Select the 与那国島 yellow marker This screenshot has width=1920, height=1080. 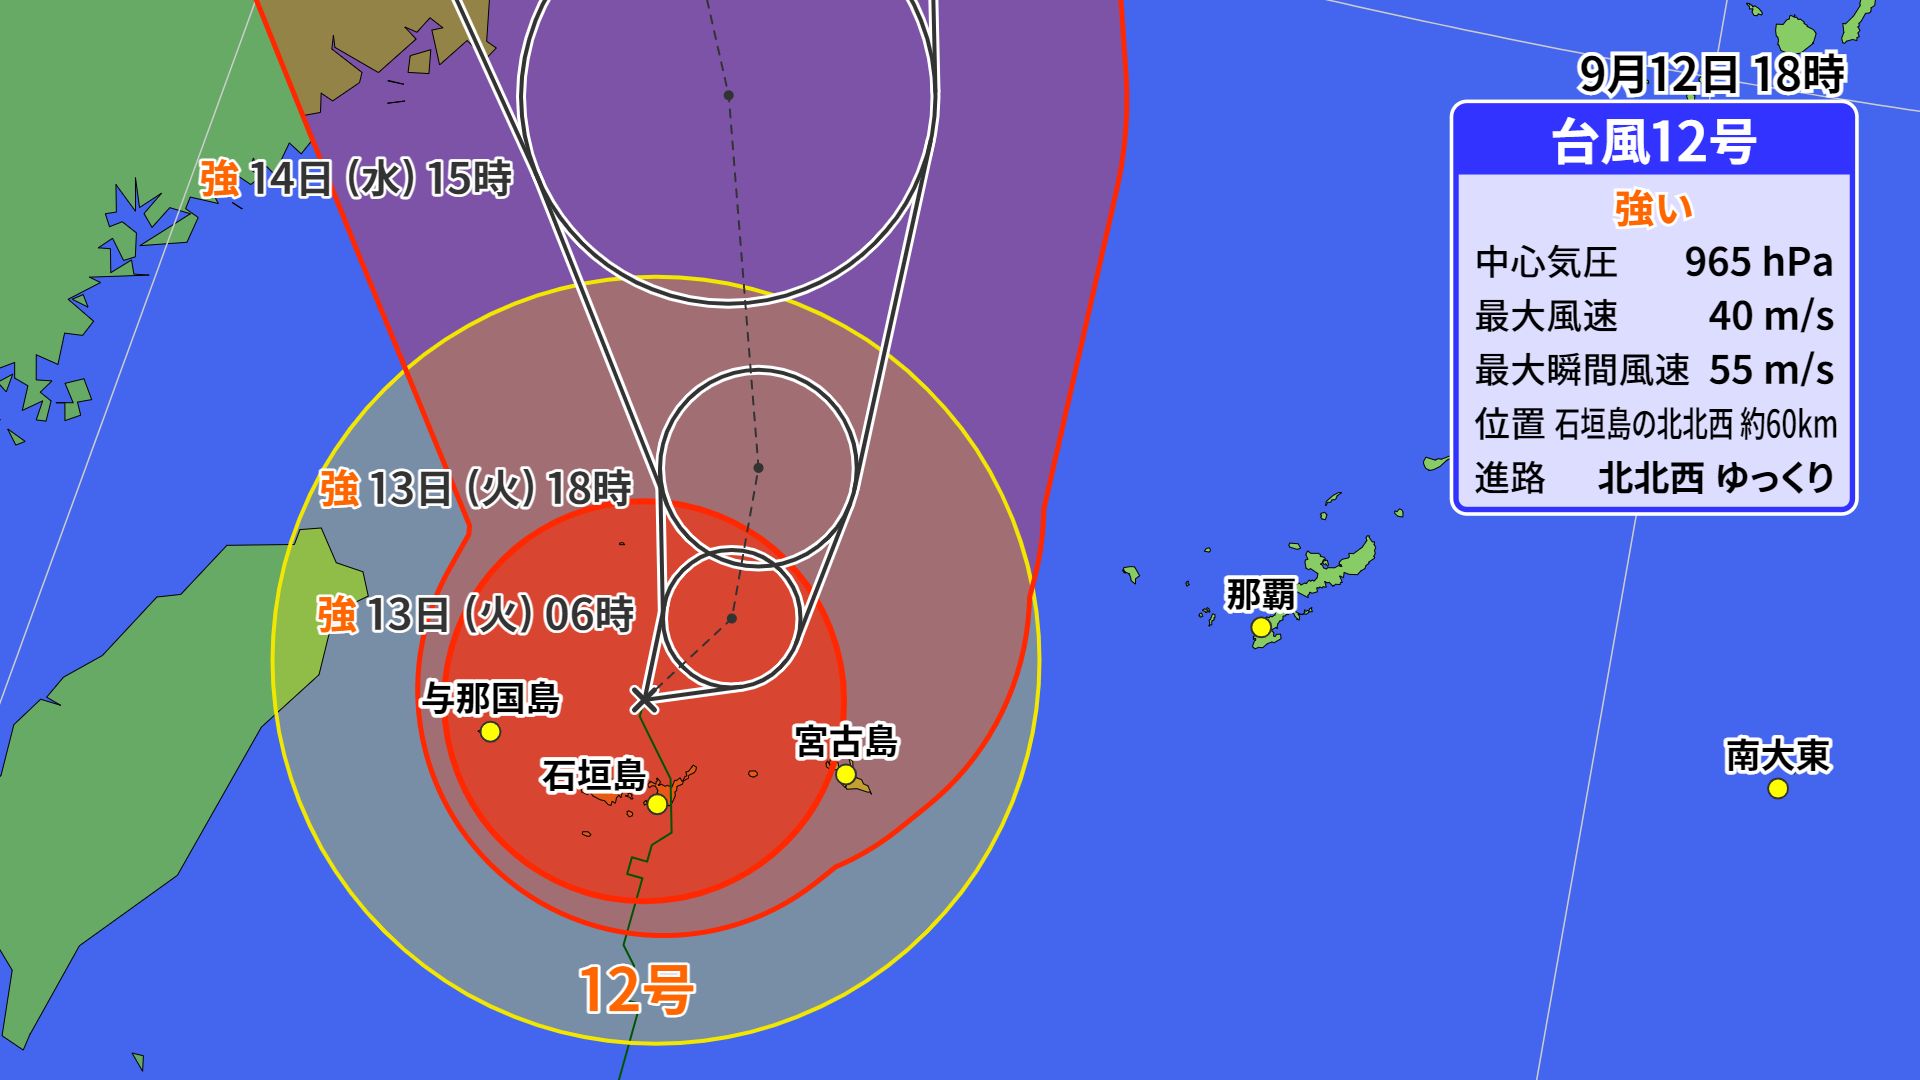(490, 733)
